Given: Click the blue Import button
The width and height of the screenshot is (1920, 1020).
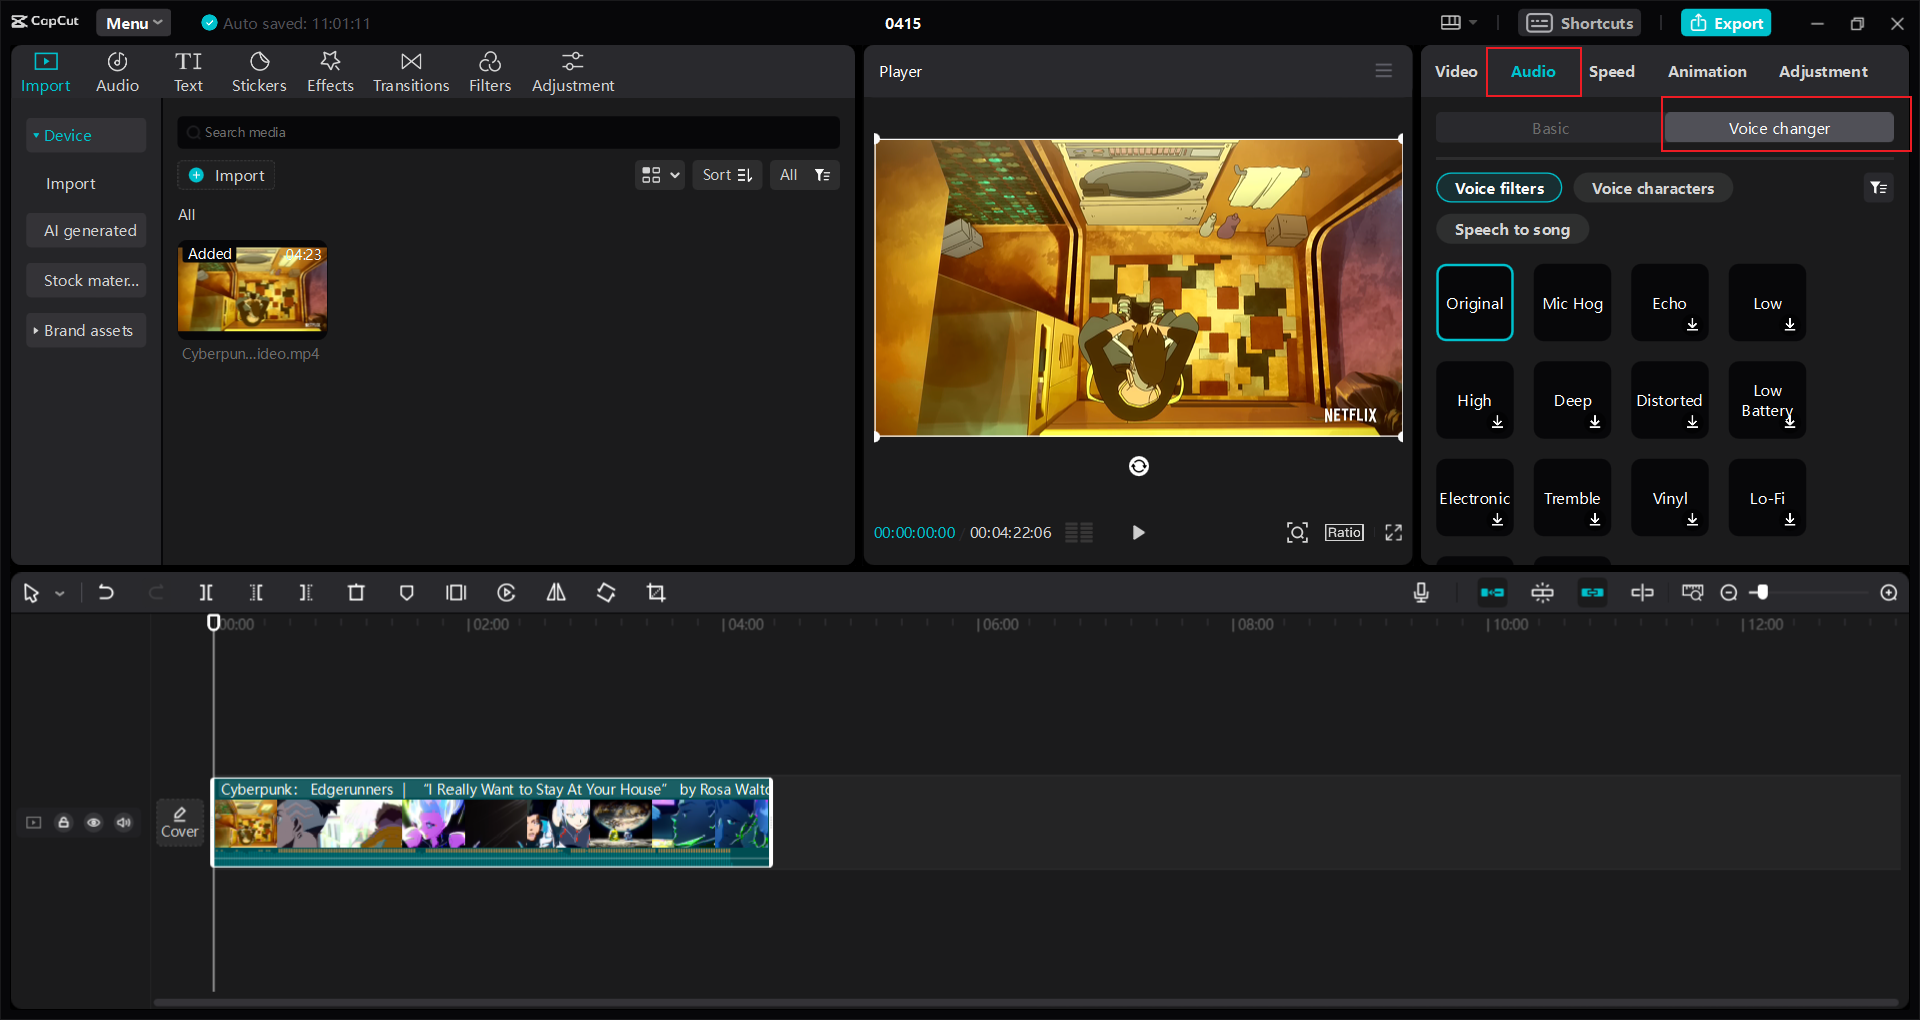Looking at the screenshot, I should (x=227, y=175).
